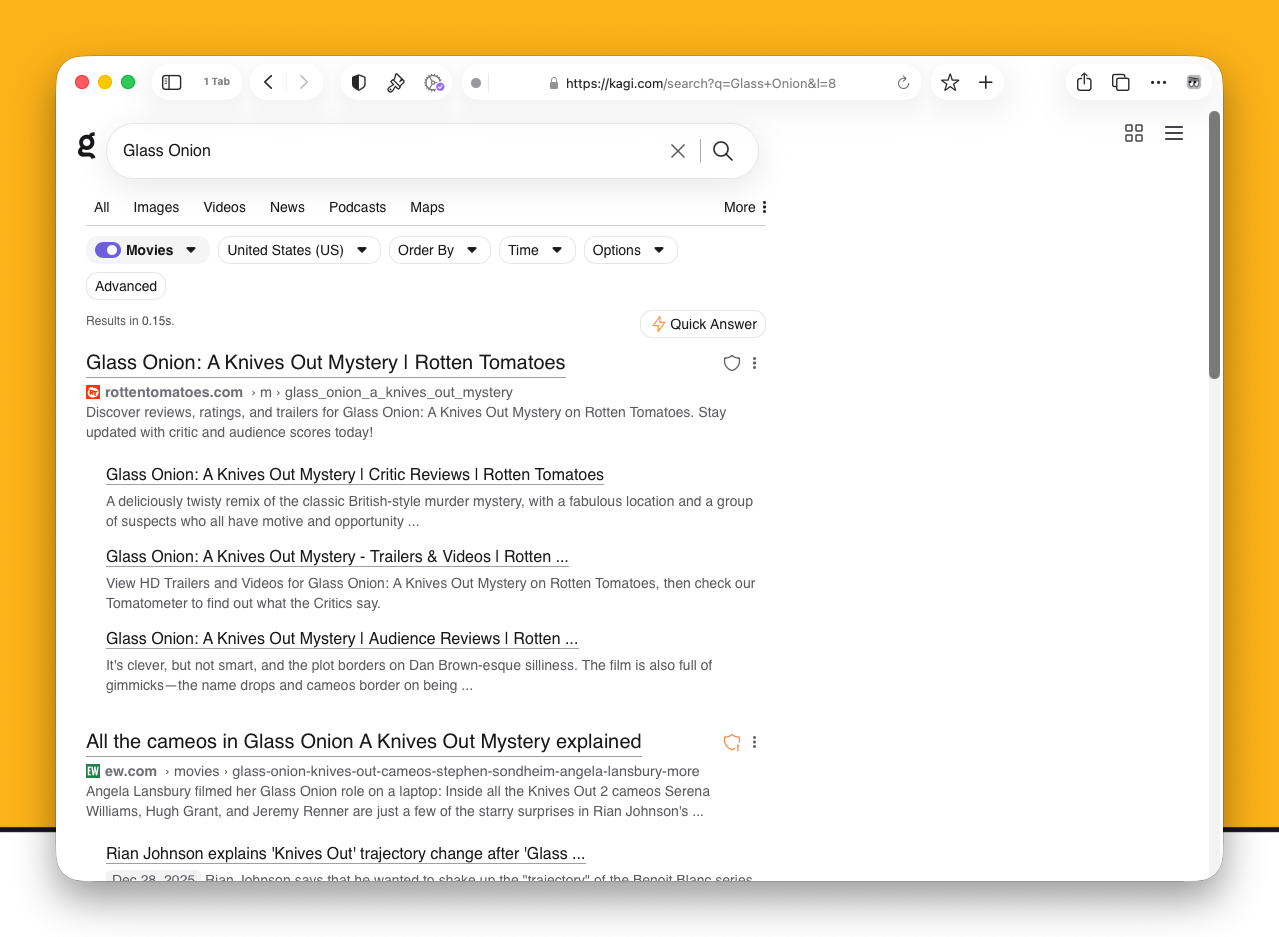Click the Quick Answer button
Image resolution: width=1279 pixels, height=937 pixels.
pyautogui.click(x=703, y=324)
